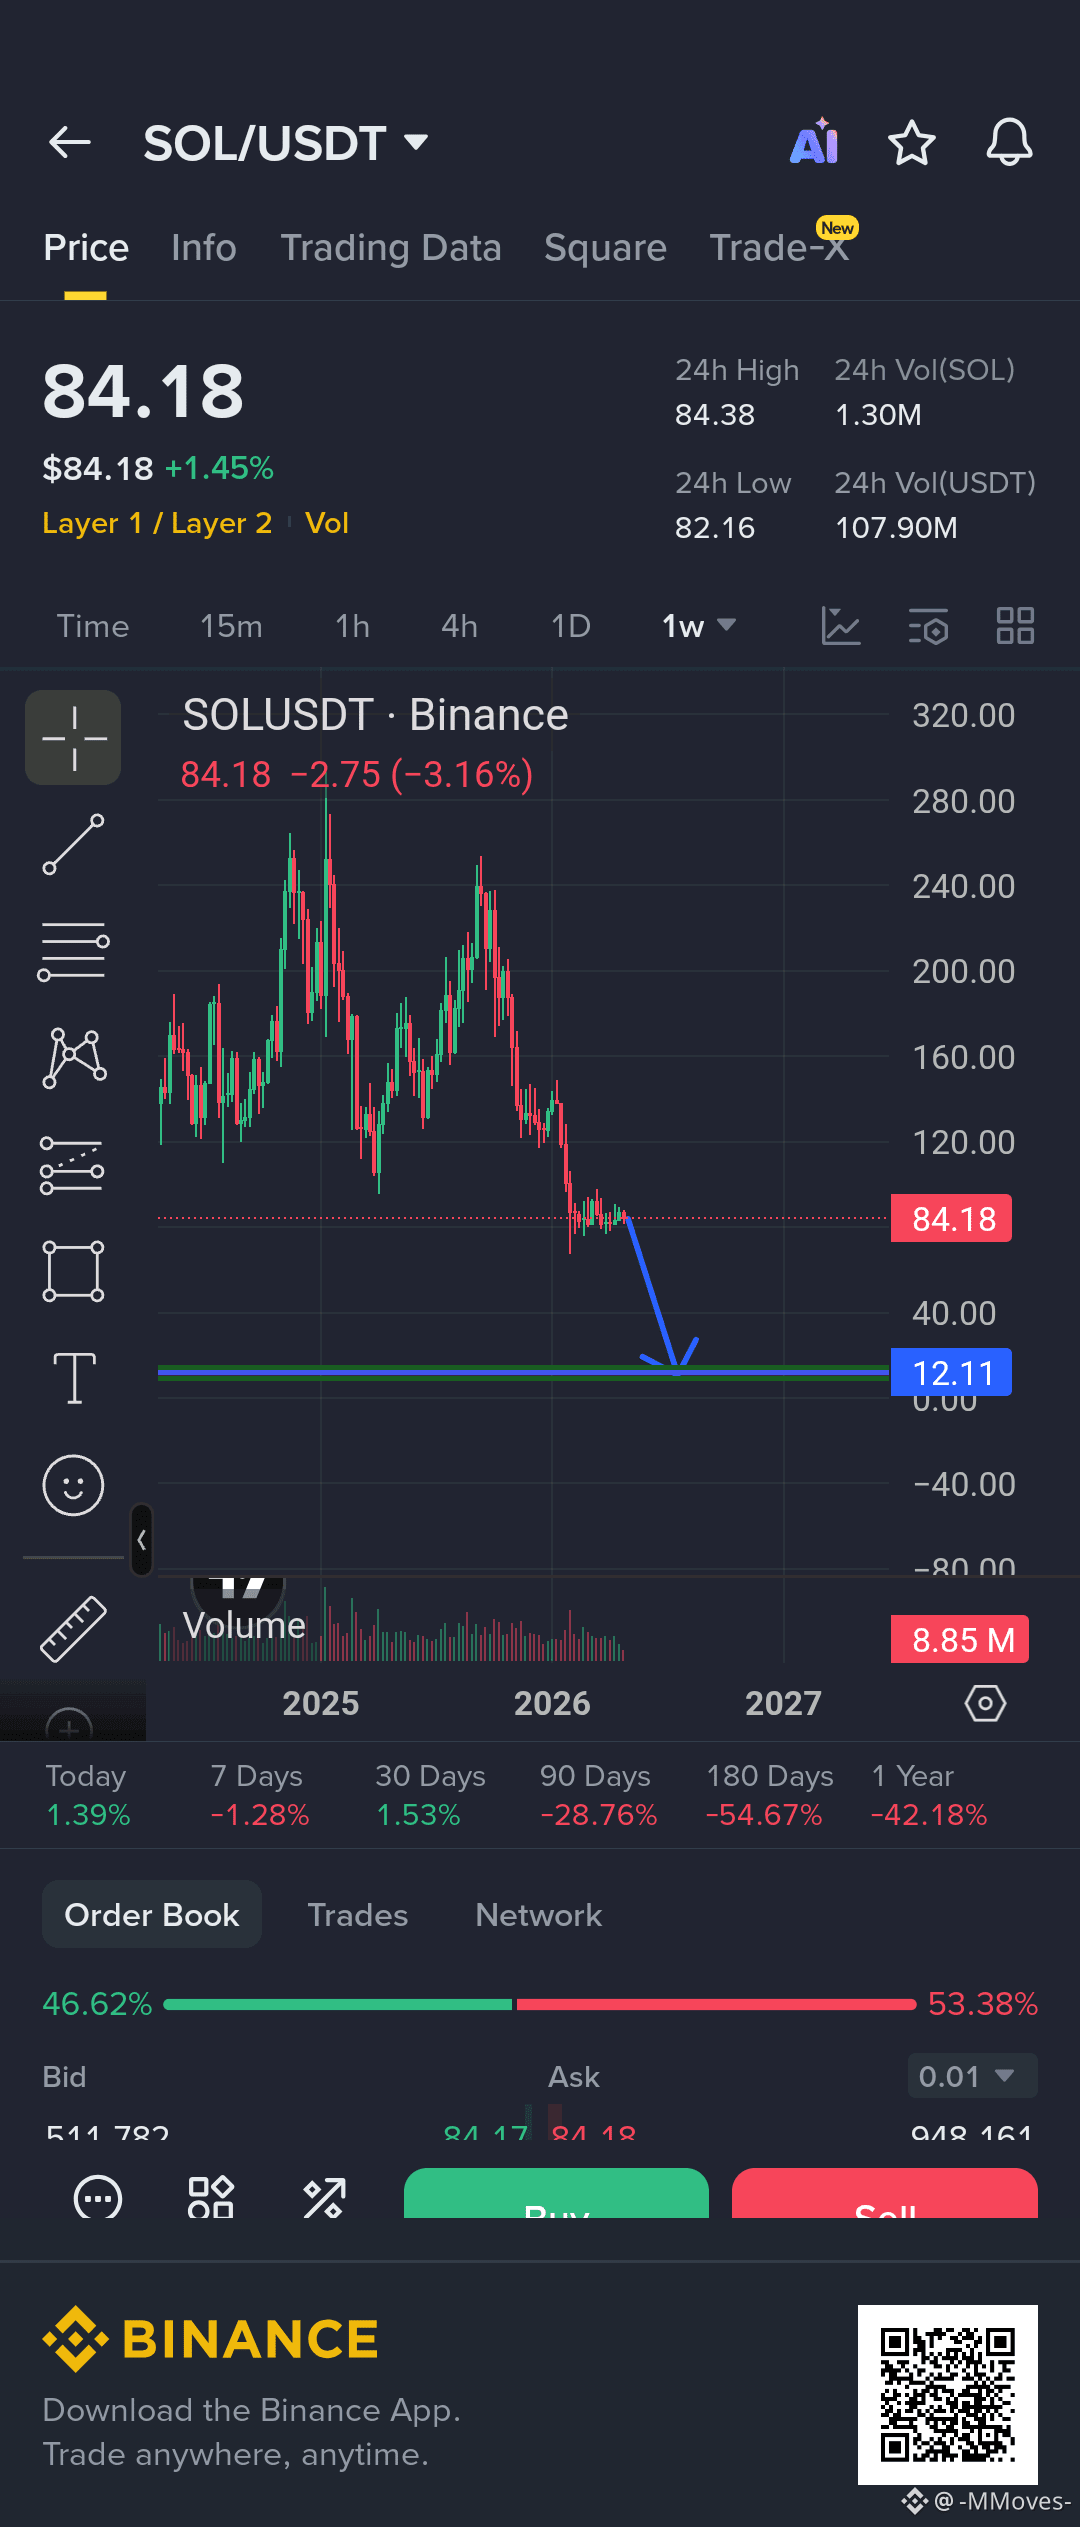Open chart display settings icon
The width and height of the screenshot is (1080, 2527).
928,627
